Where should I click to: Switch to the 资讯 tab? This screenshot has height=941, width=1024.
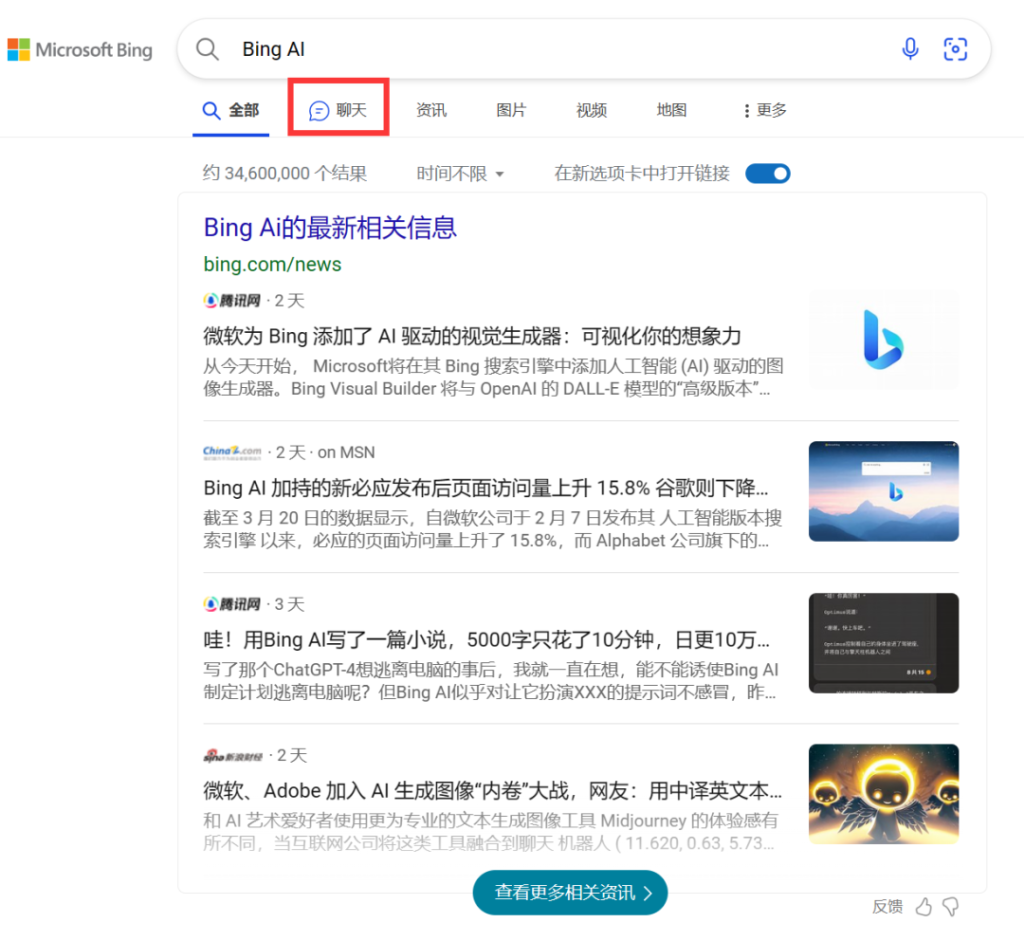[x=431, y=110]
